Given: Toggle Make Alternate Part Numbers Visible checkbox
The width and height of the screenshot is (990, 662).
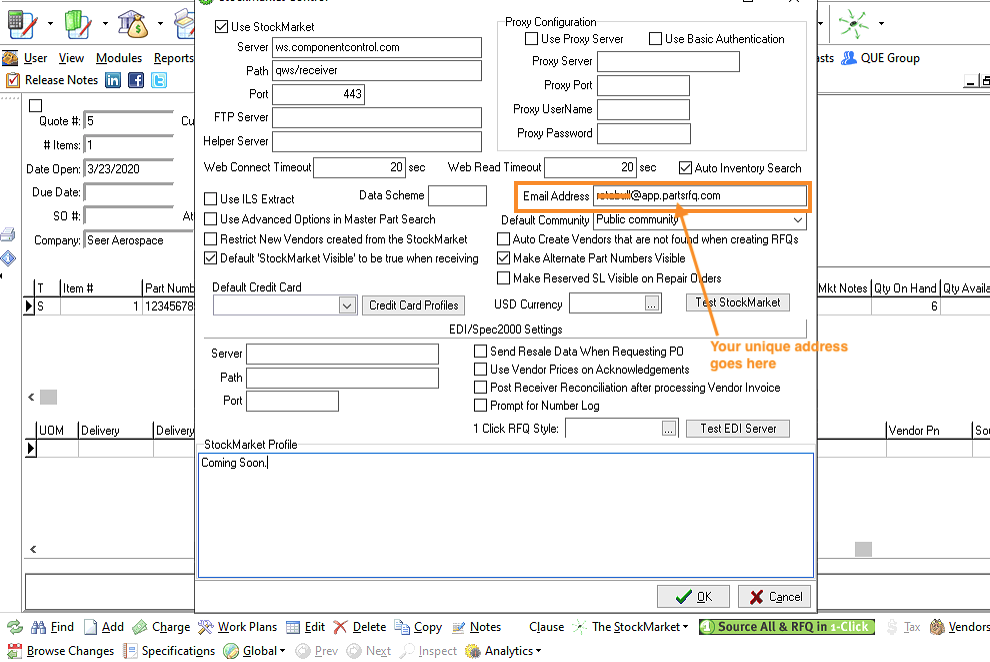Looking at the screenshot, I should click(x=503, y=258).
